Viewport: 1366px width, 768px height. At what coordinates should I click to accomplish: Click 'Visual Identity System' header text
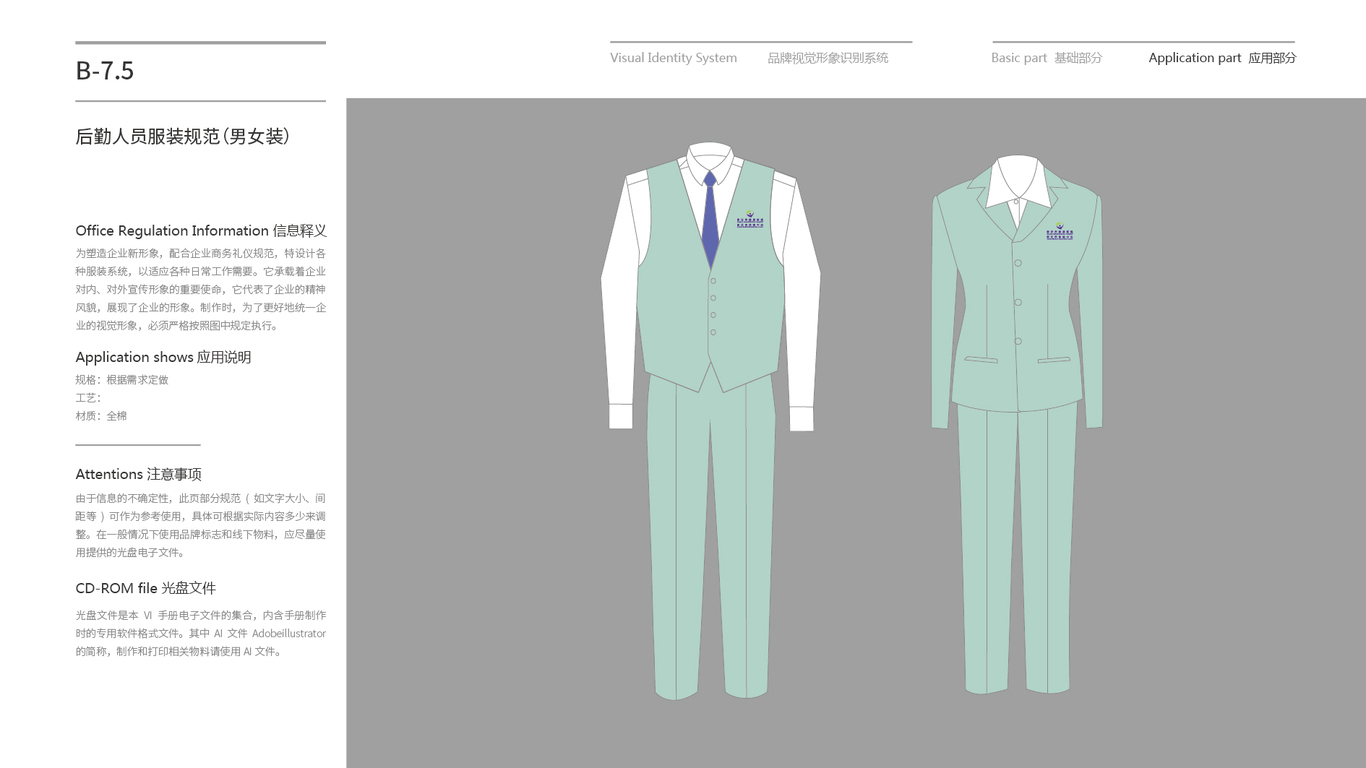(x=673, y=58)
